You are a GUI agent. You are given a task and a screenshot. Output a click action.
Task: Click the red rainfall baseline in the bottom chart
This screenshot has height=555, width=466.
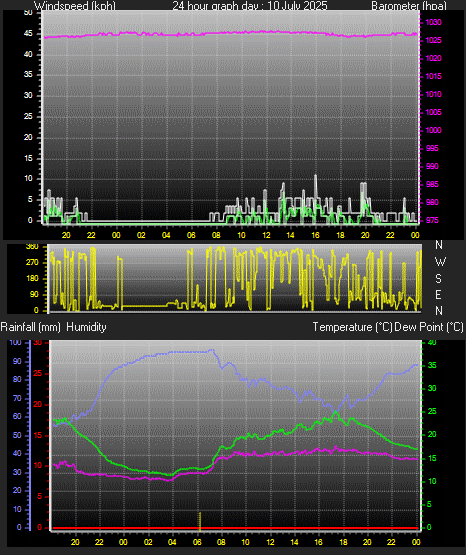coord(235,528)
